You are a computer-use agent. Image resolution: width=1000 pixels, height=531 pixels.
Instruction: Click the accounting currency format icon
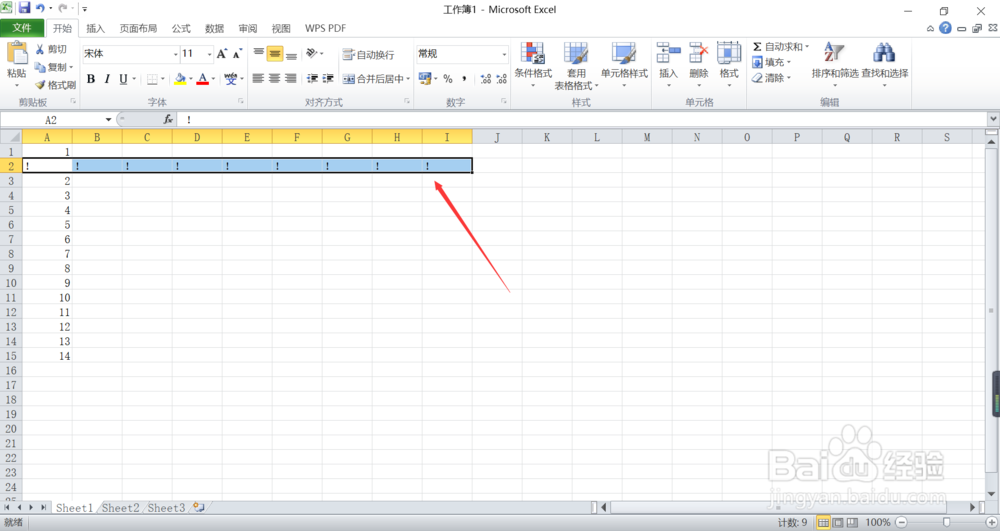(425, 78)
